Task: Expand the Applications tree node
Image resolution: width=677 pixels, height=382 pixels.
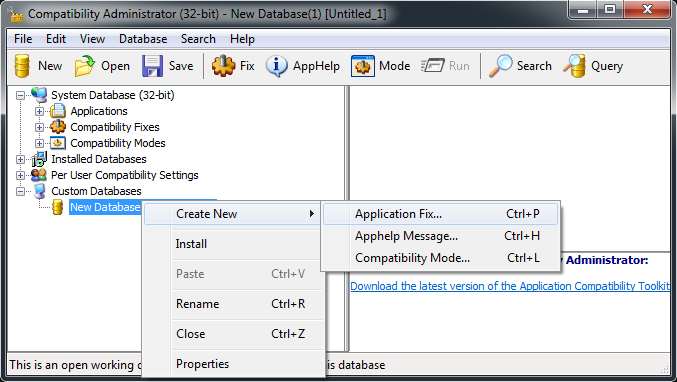Action: pos(39,111)
